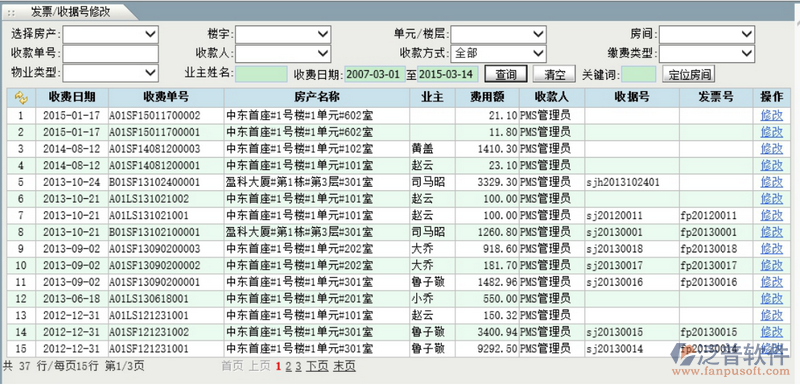Click the drag-handle dots beside 发票/收据号修改 tab
Screen dimensions: 800x387
point(11,12)
